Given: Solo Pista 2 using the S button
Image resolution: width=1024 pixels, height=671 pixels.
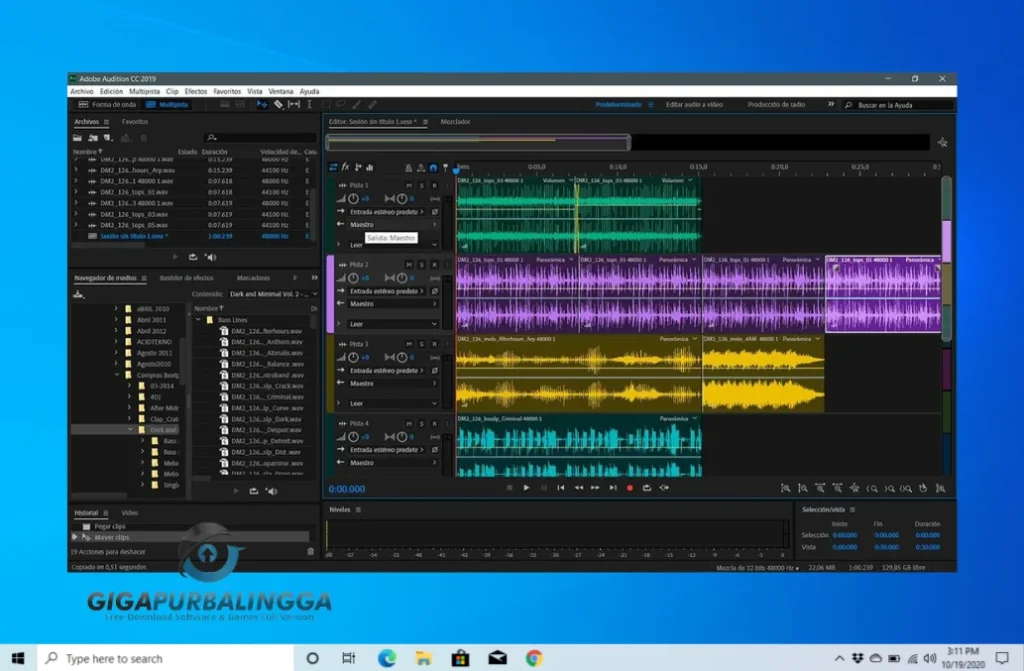Looking at the screenshot, I should [421, 264].
